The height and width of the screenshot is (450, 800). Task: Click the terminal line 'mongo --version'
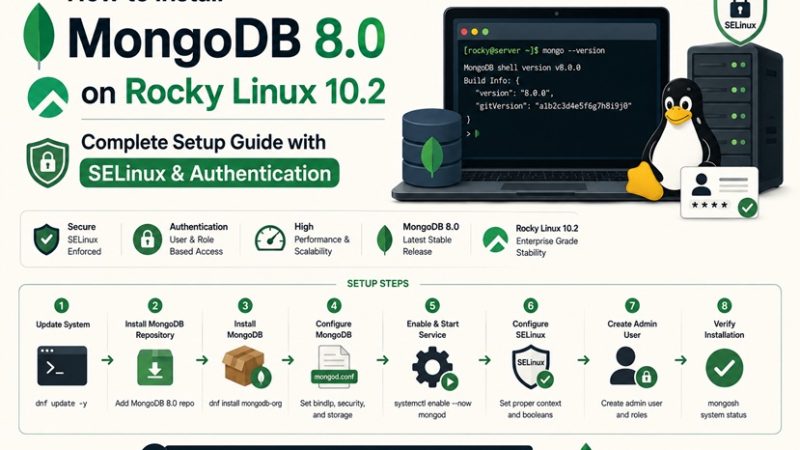pos(573,51)
